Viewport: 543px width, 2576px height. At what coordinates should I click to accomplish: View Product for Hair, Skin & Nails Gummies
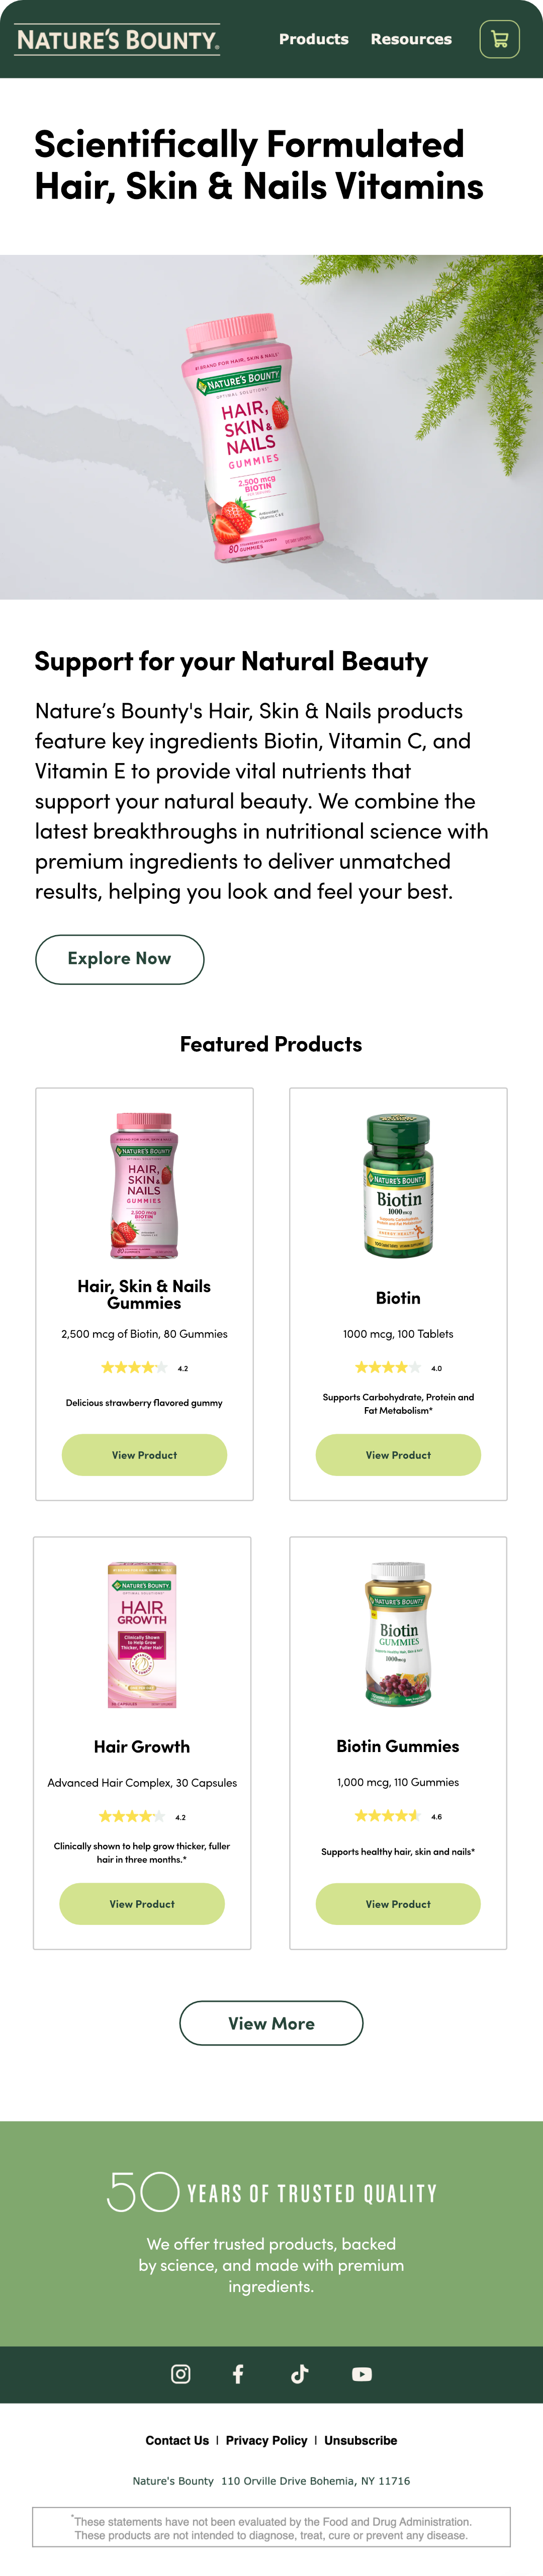click(144, 1454)
